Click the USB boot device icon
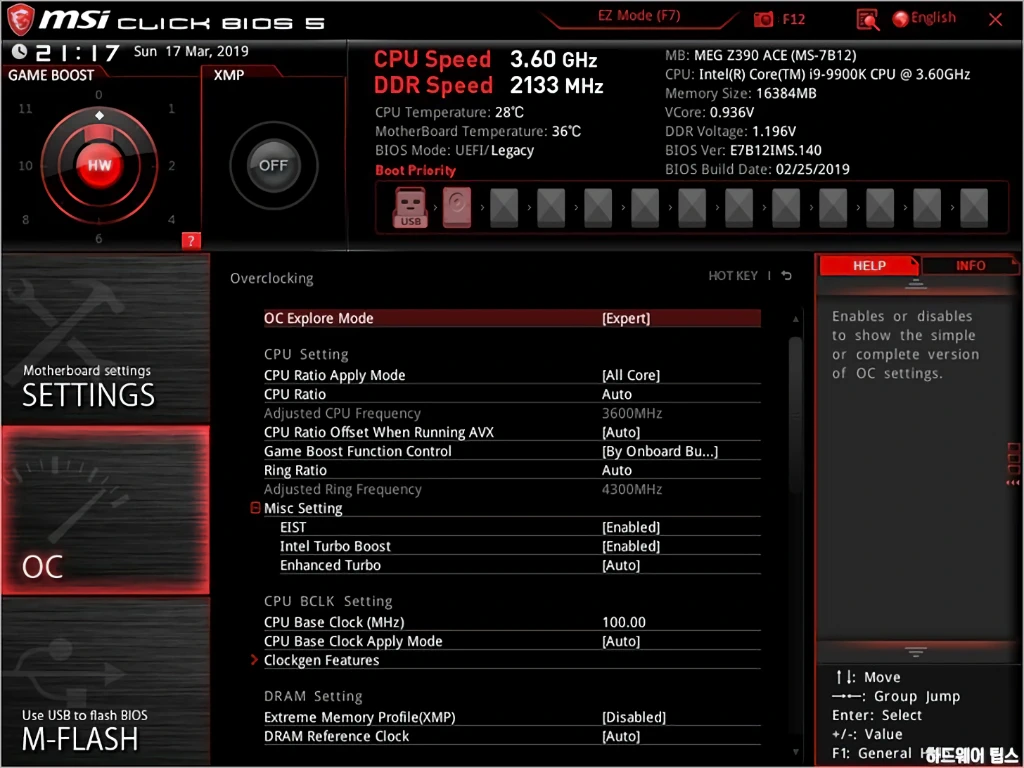This screenshot has height=768, width=1024. 410,208
